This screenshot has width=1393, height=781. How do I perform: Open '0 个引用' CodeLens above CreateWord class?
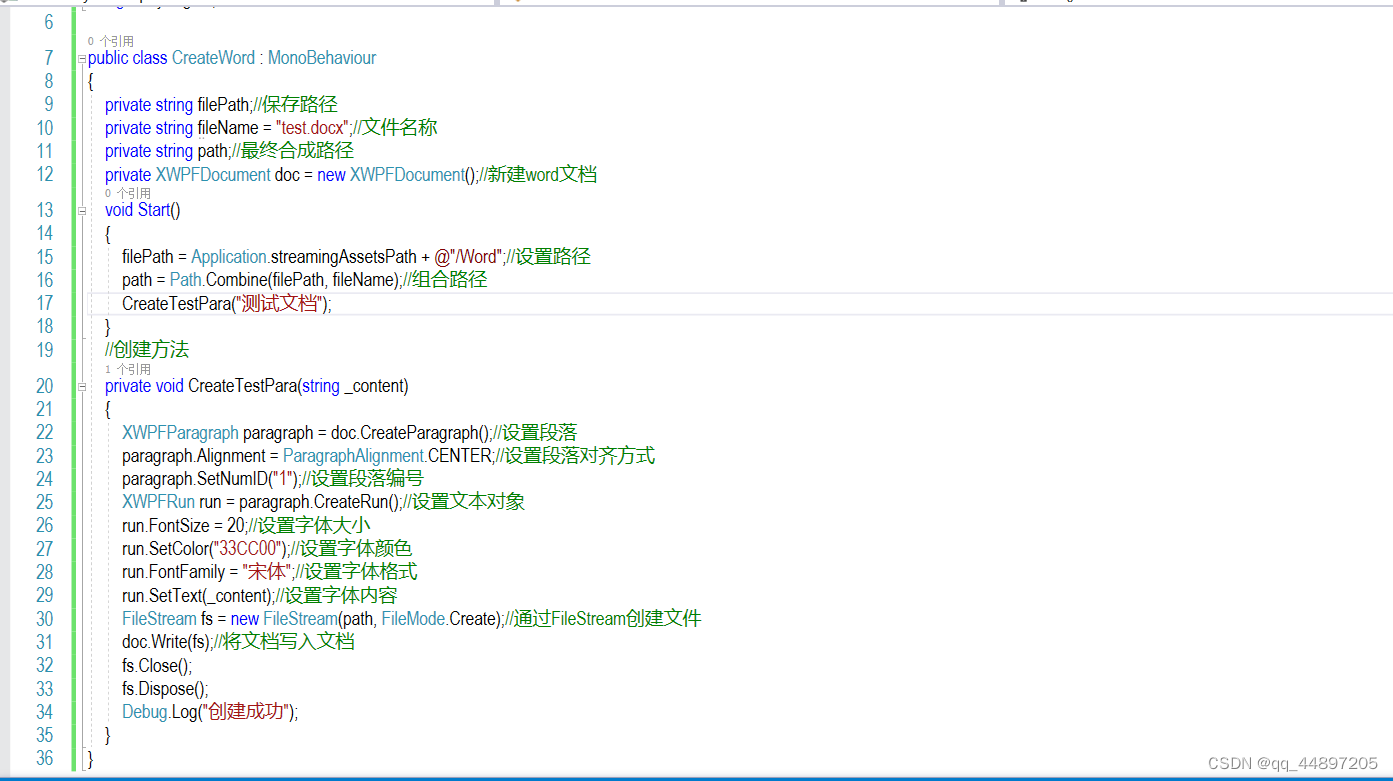coord(111,41)
